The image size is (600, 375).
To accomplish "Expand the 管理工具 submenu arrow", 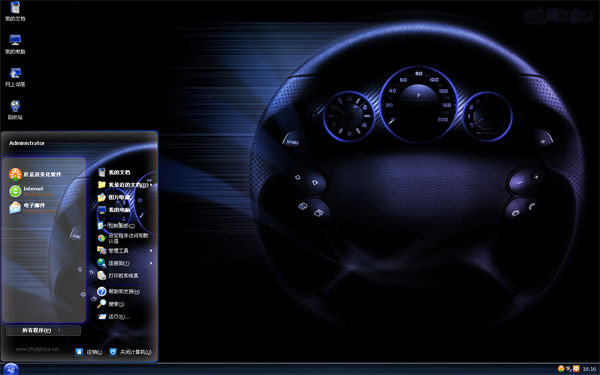I will pyautogui.click(x=151, y=251).
